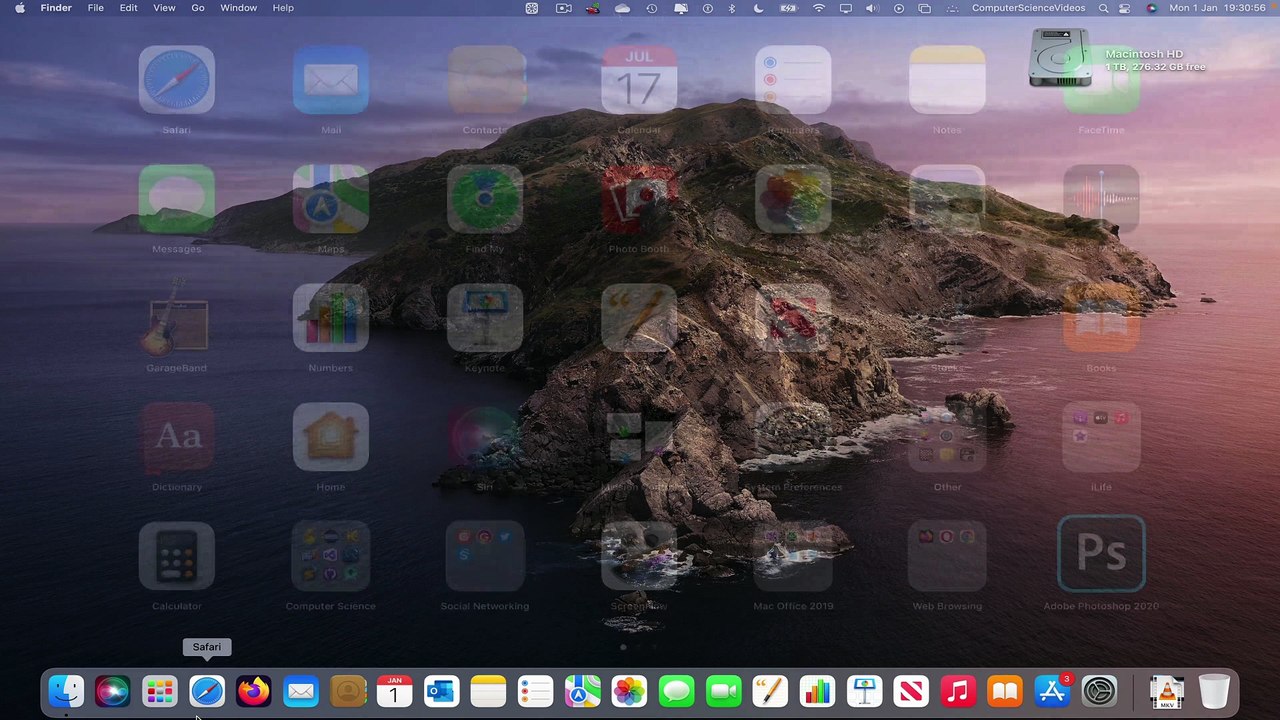Open the File menu

point(96,8)
